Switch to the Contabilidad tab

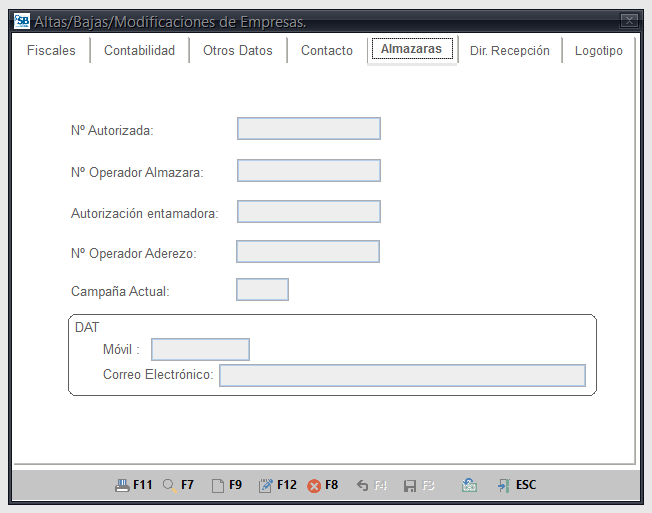click(139, 51)
